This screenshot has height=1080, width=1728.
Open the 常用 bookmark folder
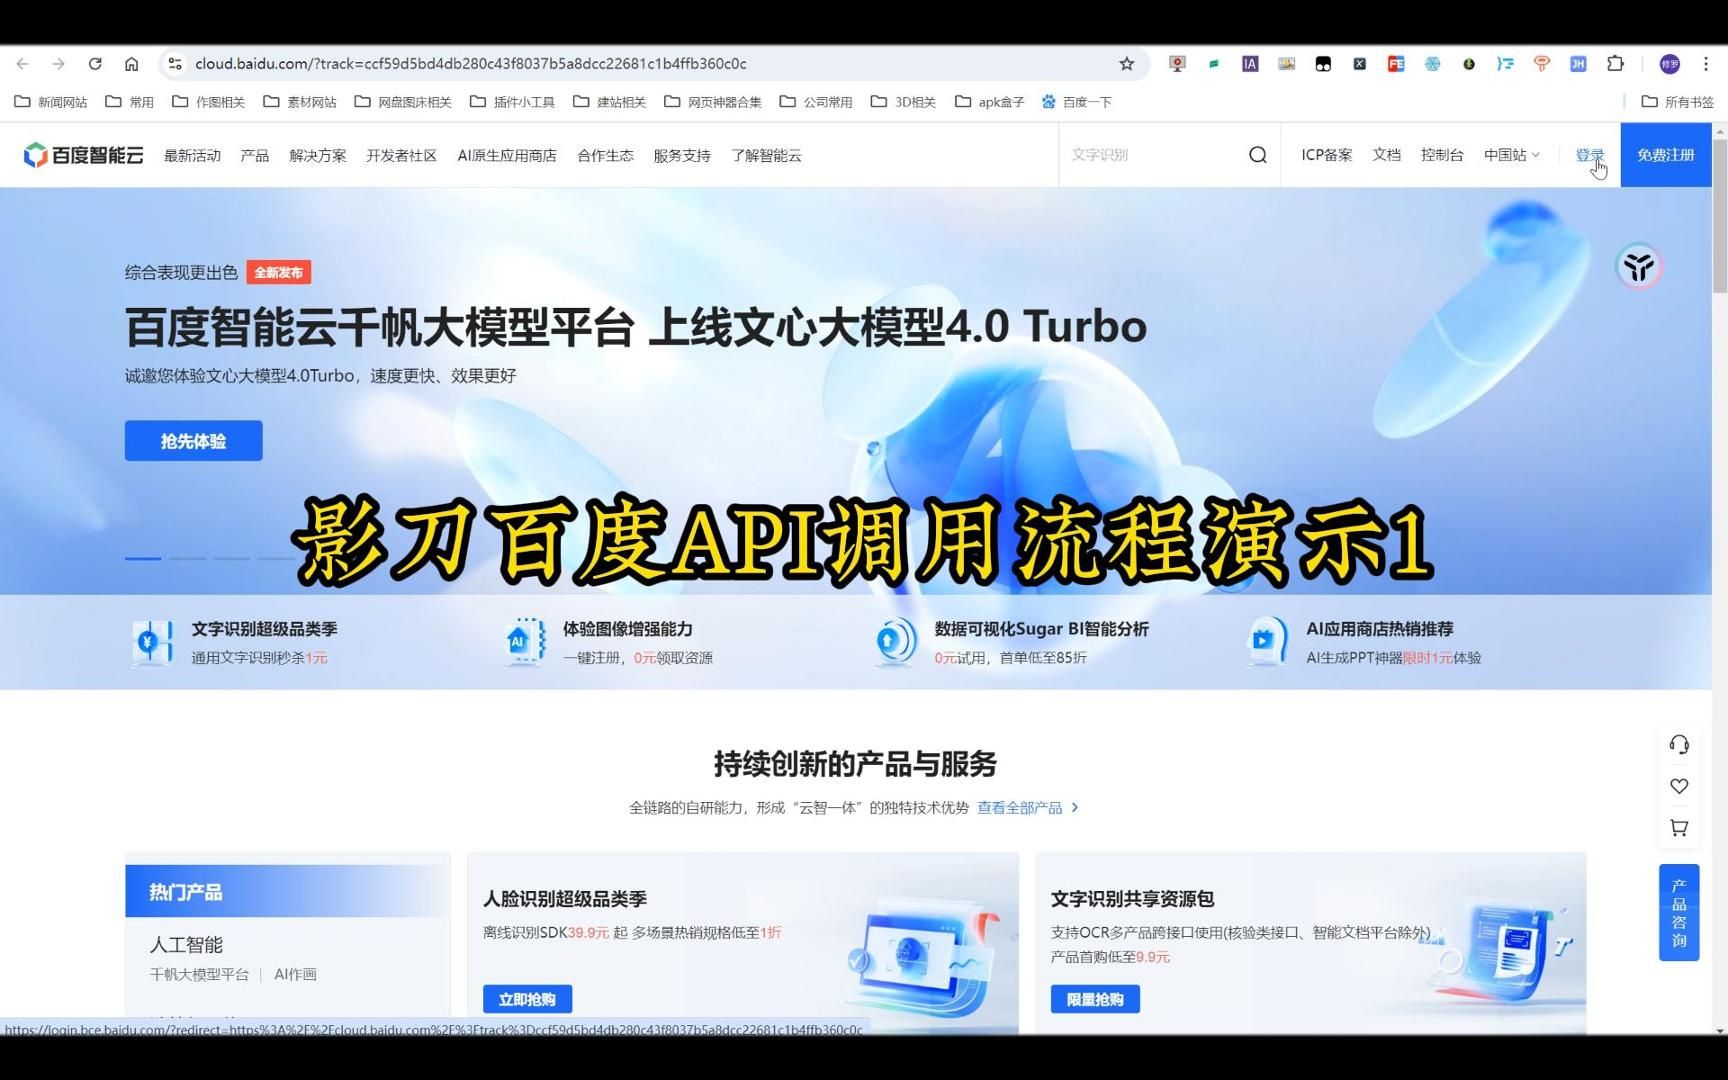(x=130, y=102)
